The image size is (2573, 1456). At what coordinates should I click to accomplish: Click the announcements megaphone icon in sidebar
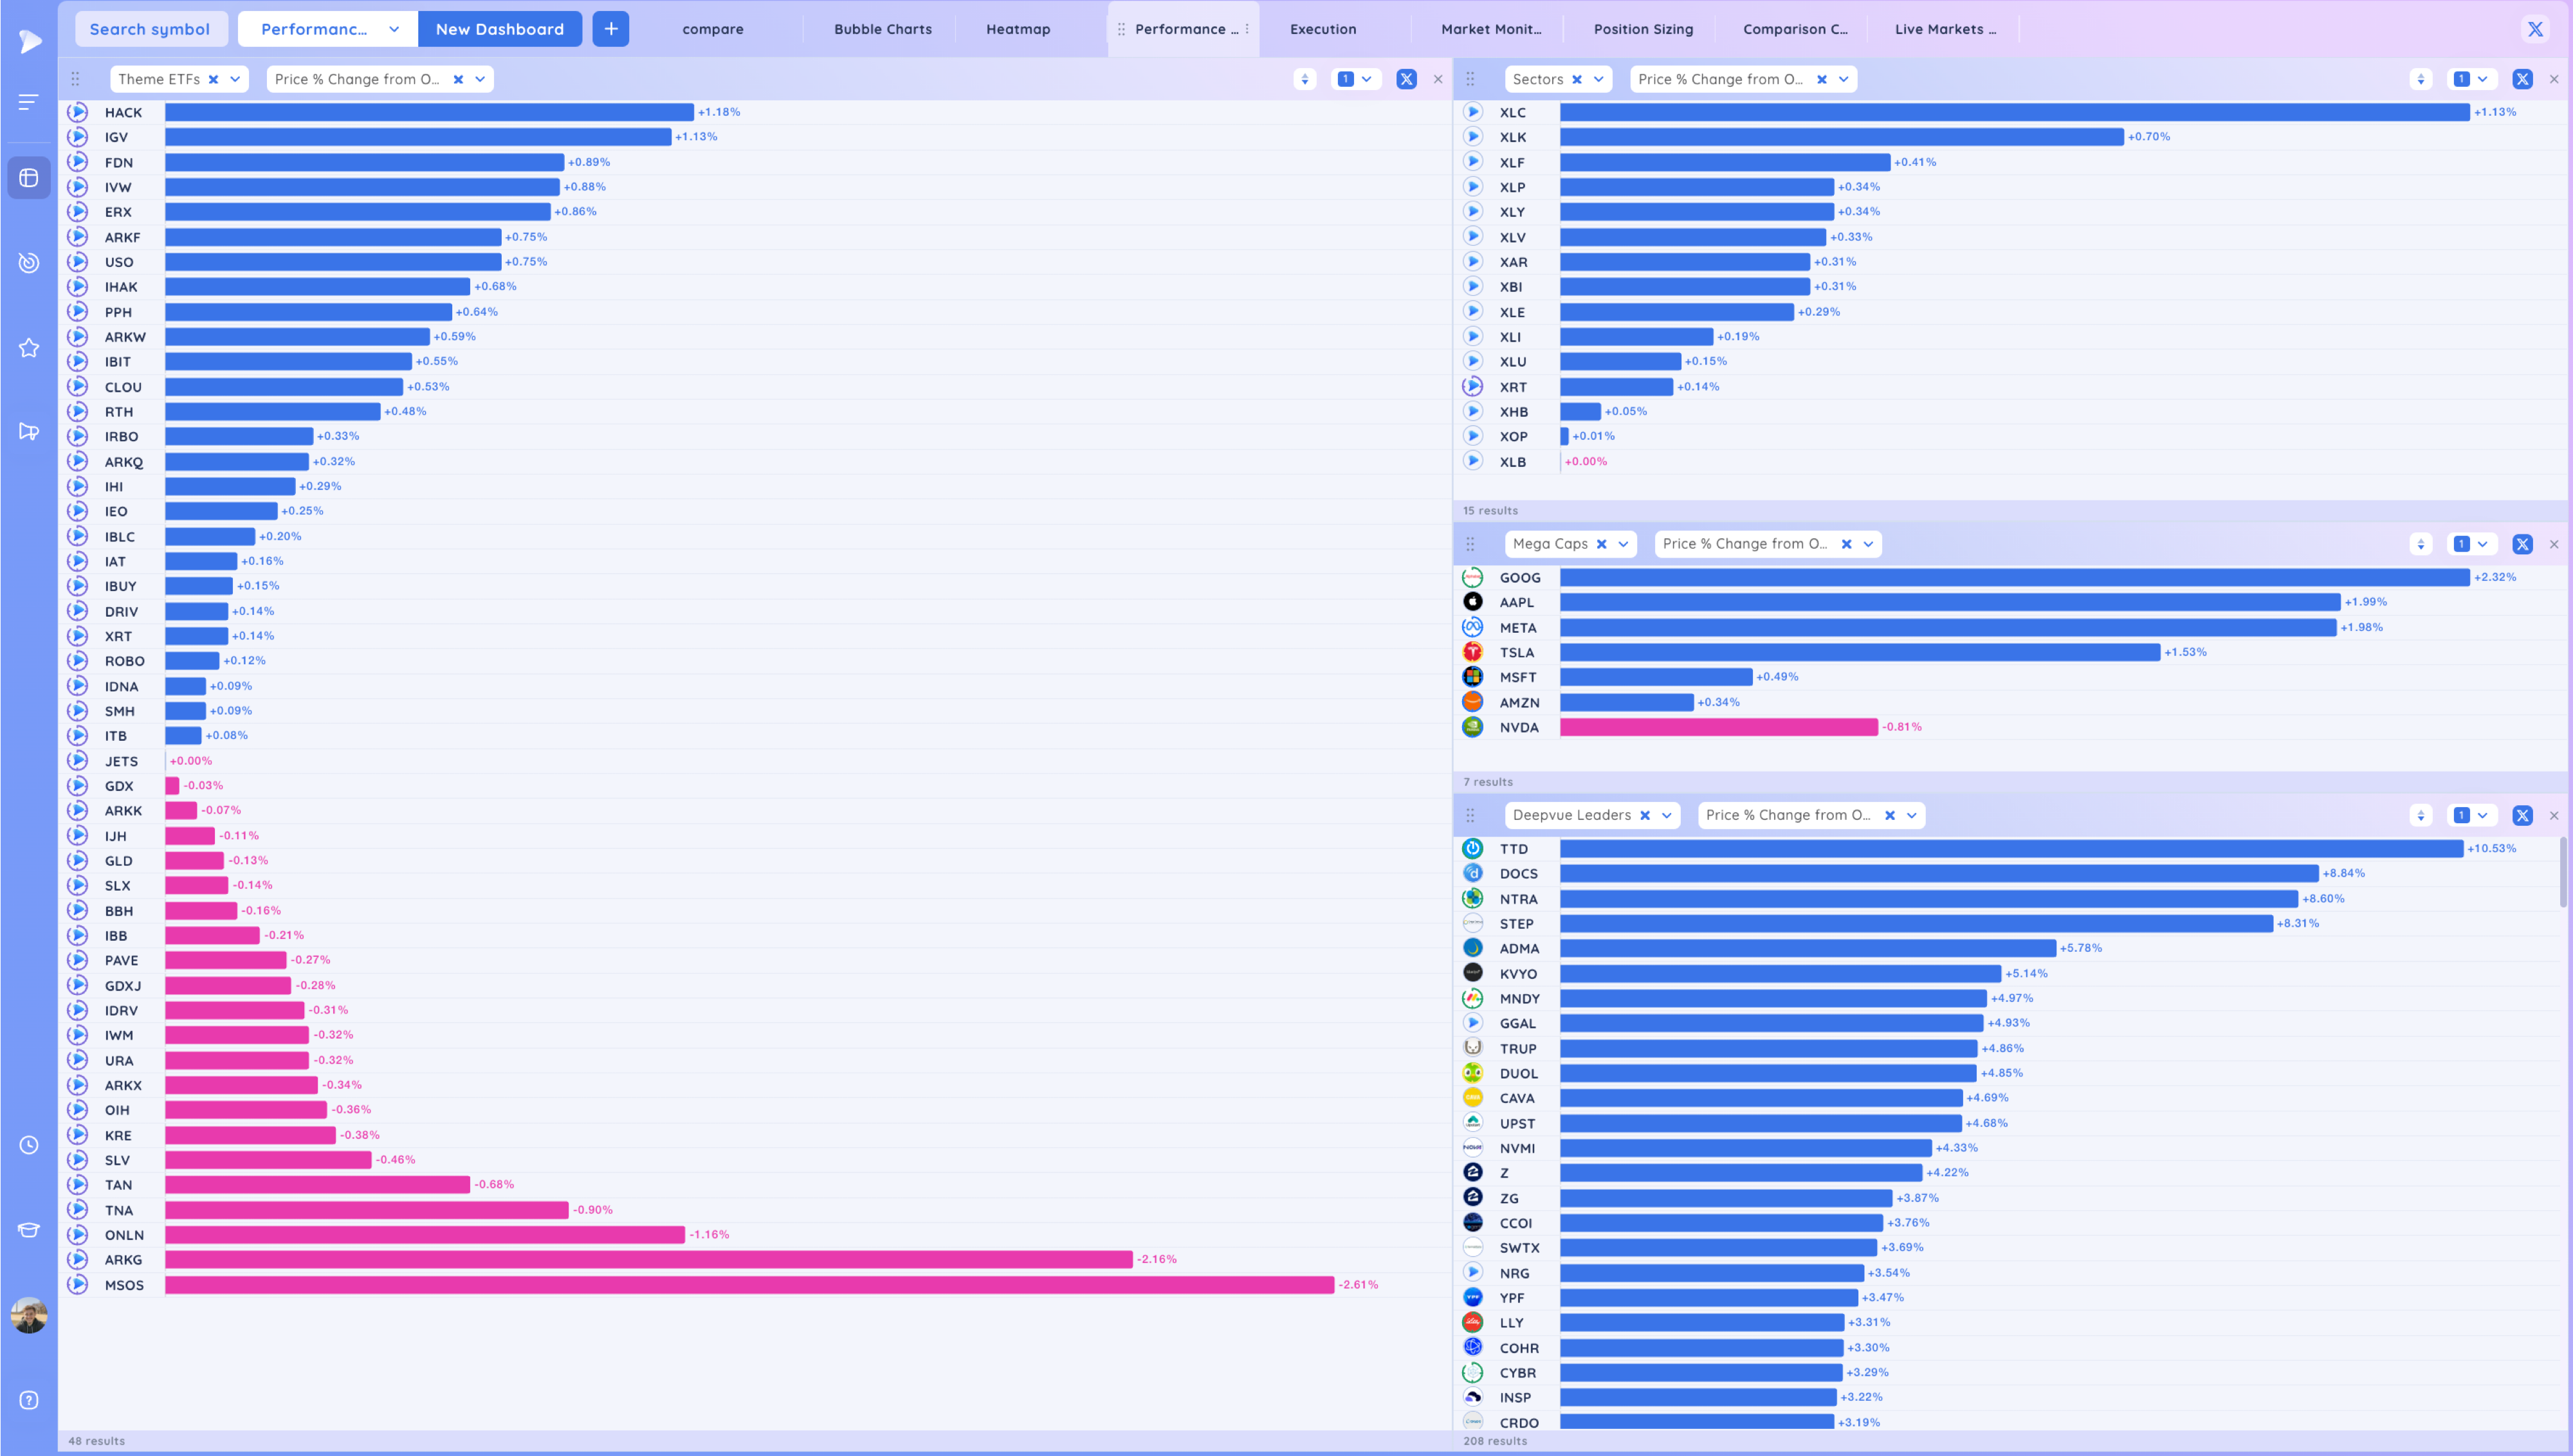tap(29, 431)
